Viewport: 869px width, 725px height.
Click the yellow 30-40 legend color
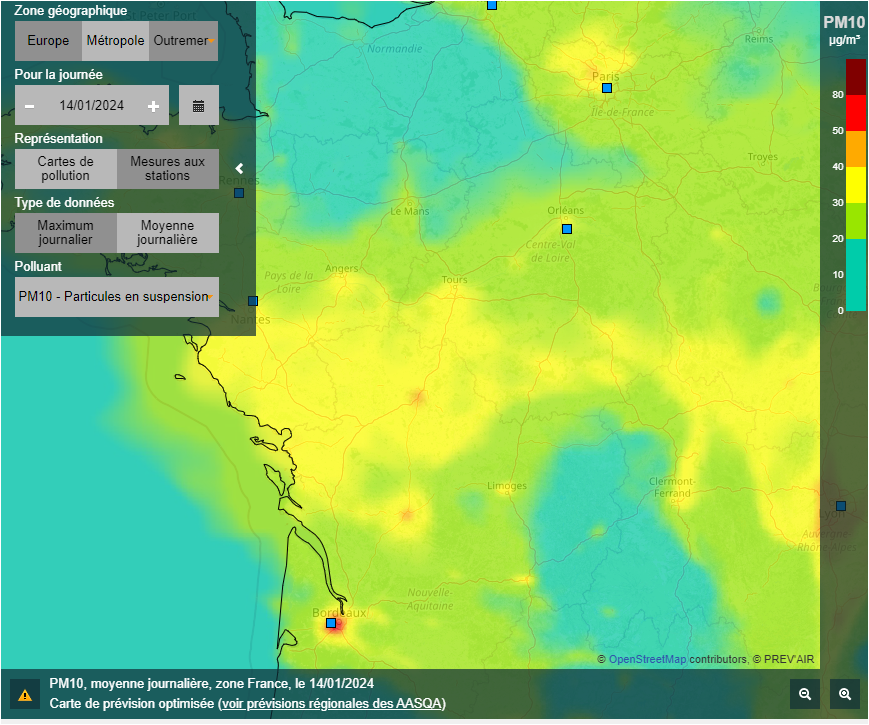tap(856, 185)
